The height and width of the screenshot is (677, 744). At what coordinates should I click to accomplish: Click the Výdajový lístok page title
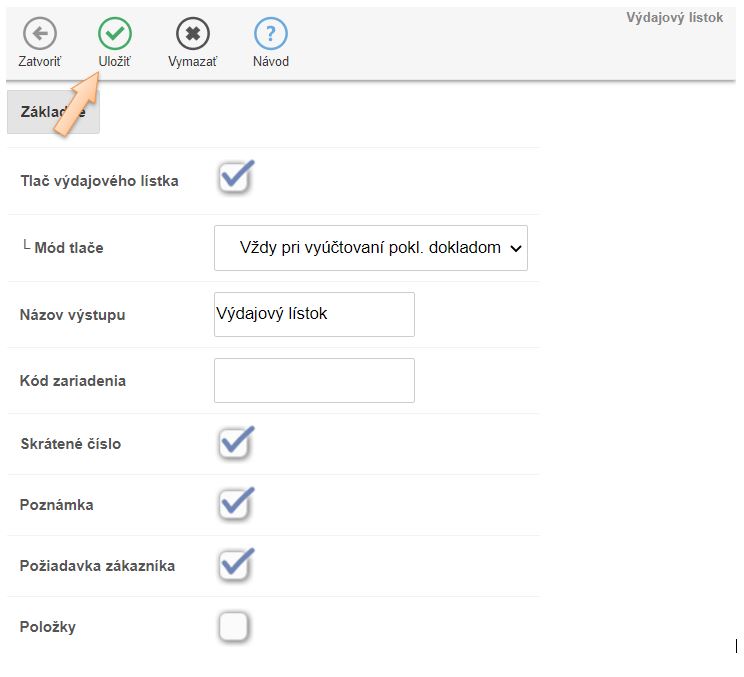[x=674, y=18]
